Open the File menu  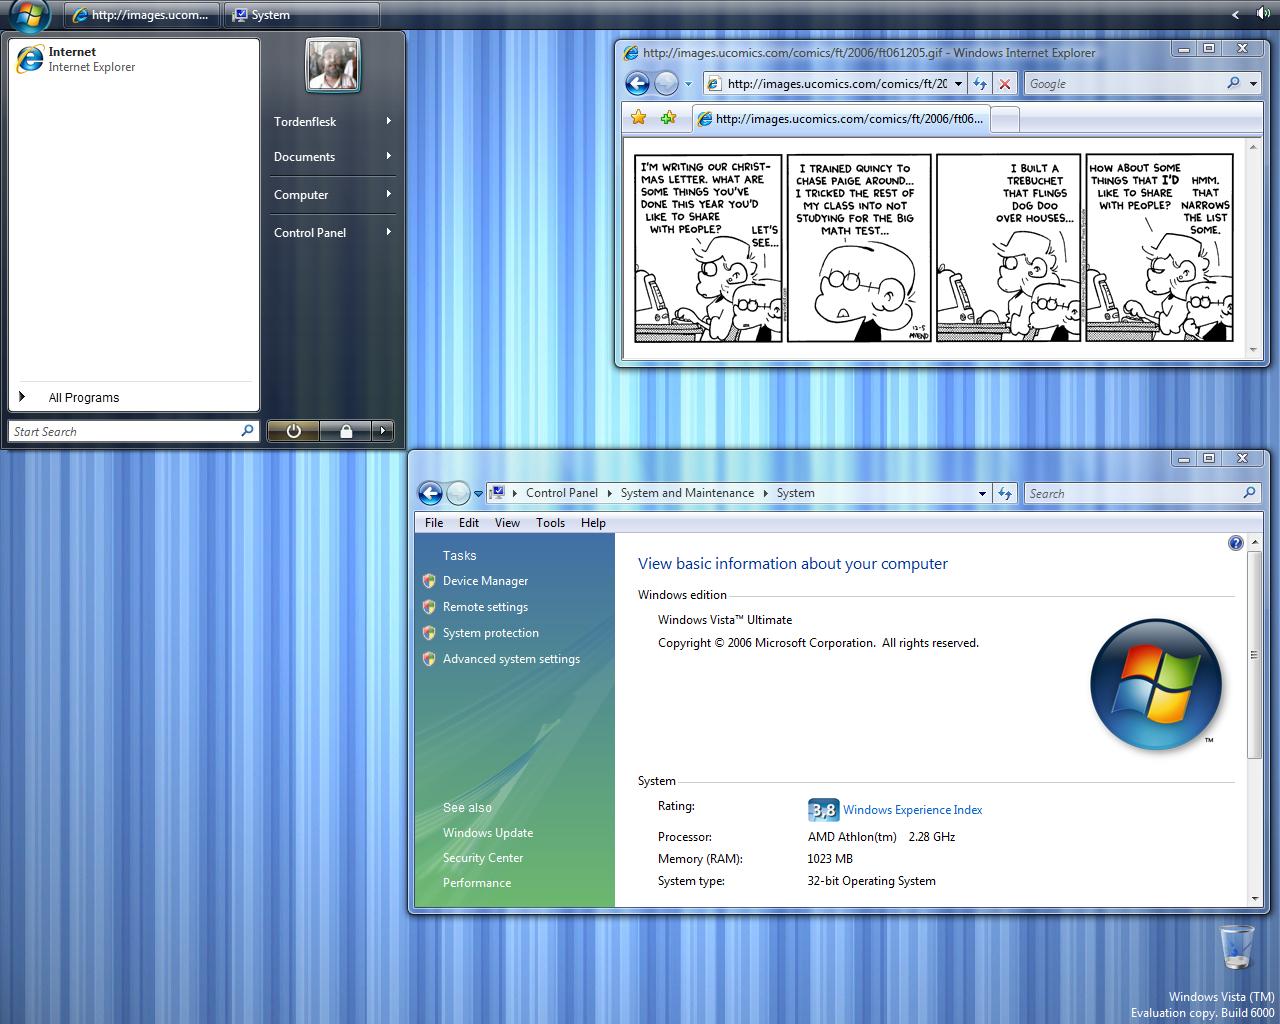[434, 523]
